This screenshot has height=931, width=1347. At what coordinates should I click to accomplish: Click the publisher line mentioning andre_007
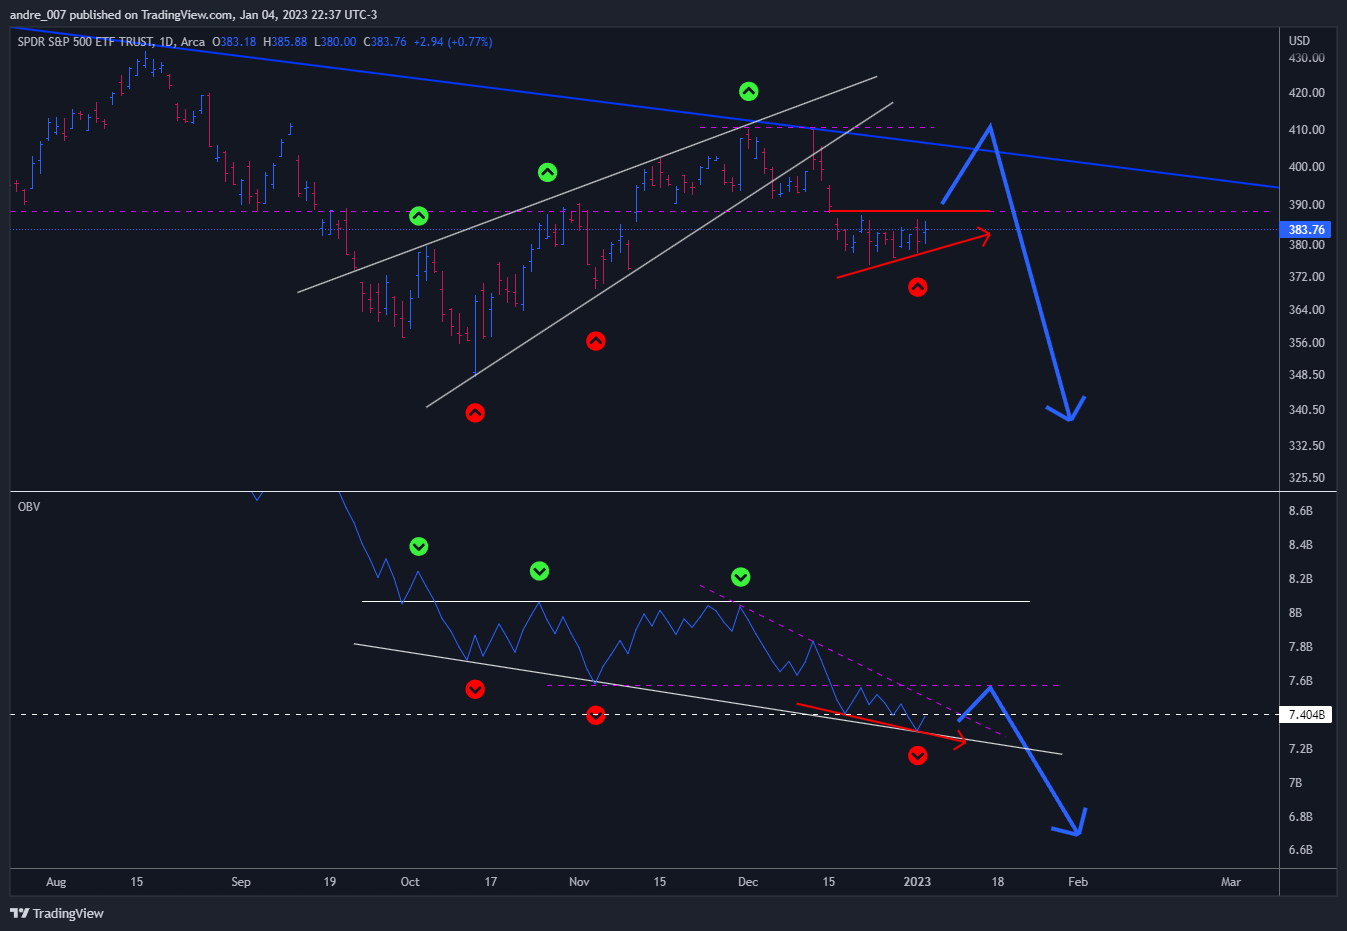point(193,15)
